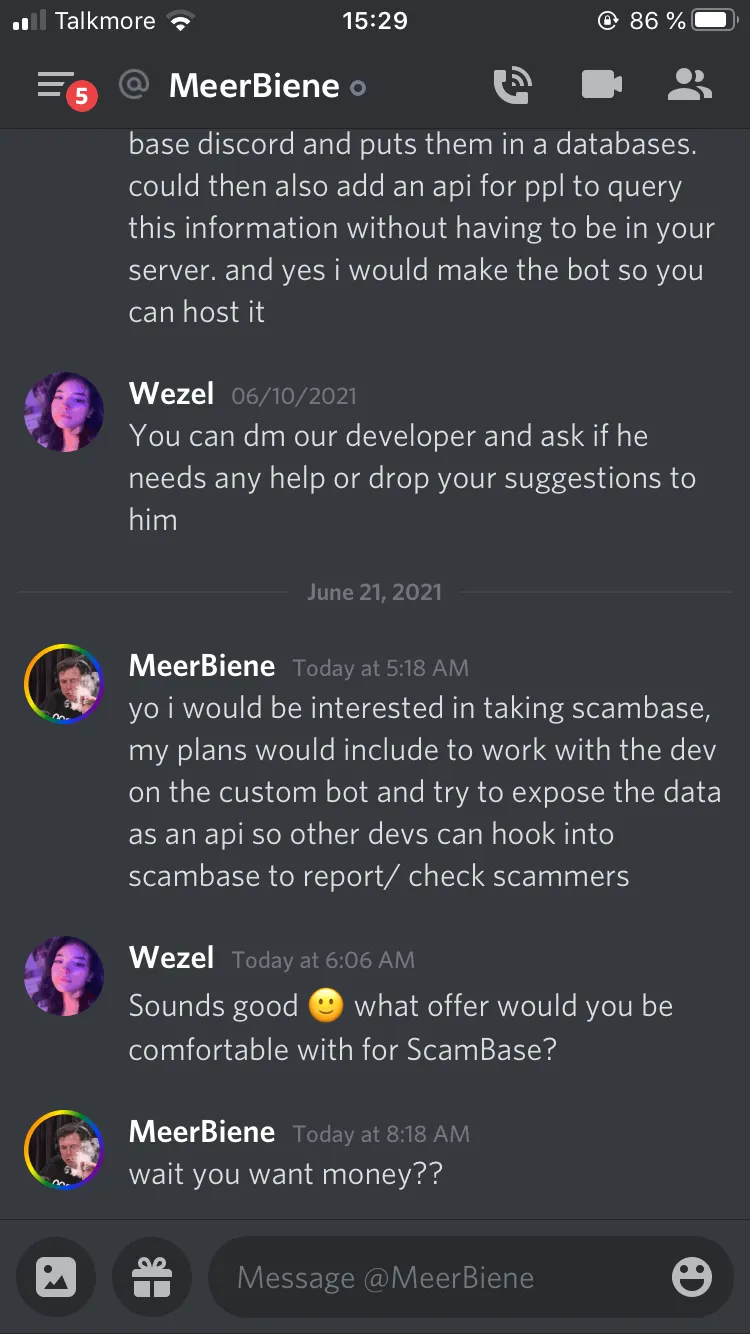Tap the @ symbol beside MeerBiene
The height and width of the screenshot is (1334, 750).
tap(133, 86)
